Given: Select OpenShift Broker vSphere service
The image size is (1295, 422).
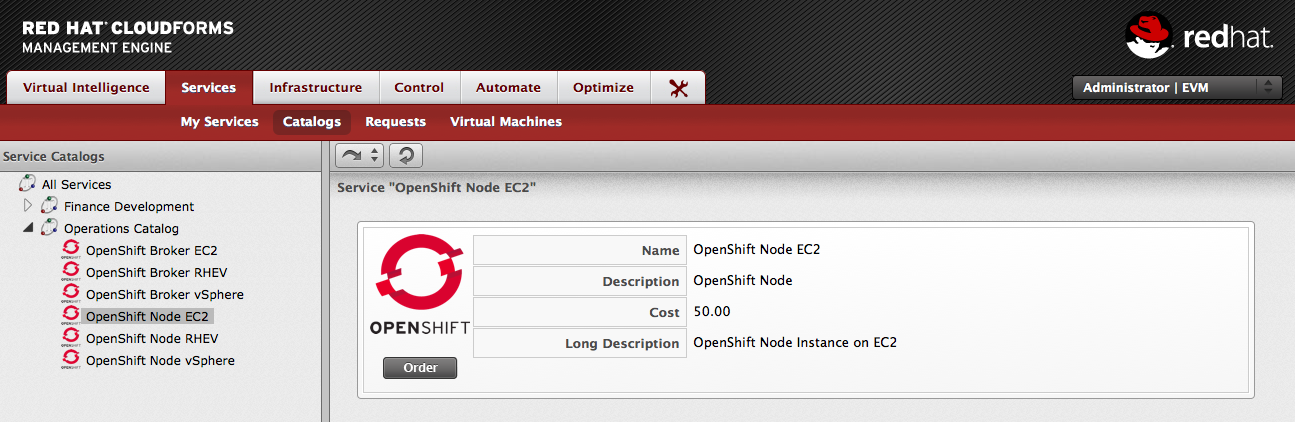Looking at the screenshot, I should [x=164, y=294].
